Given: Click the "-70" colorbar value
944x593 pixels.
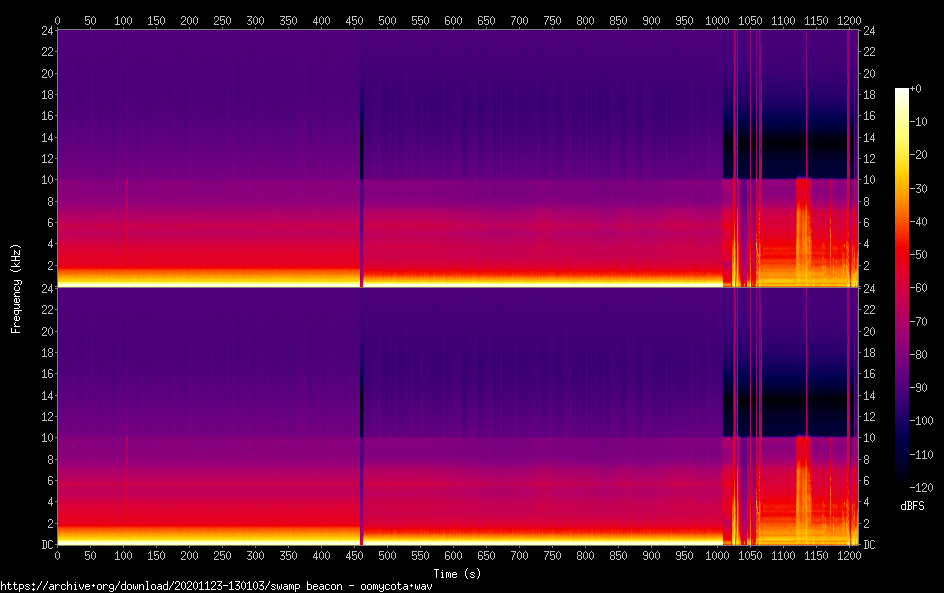Looking at the screenshot, I should click(919, 321).
